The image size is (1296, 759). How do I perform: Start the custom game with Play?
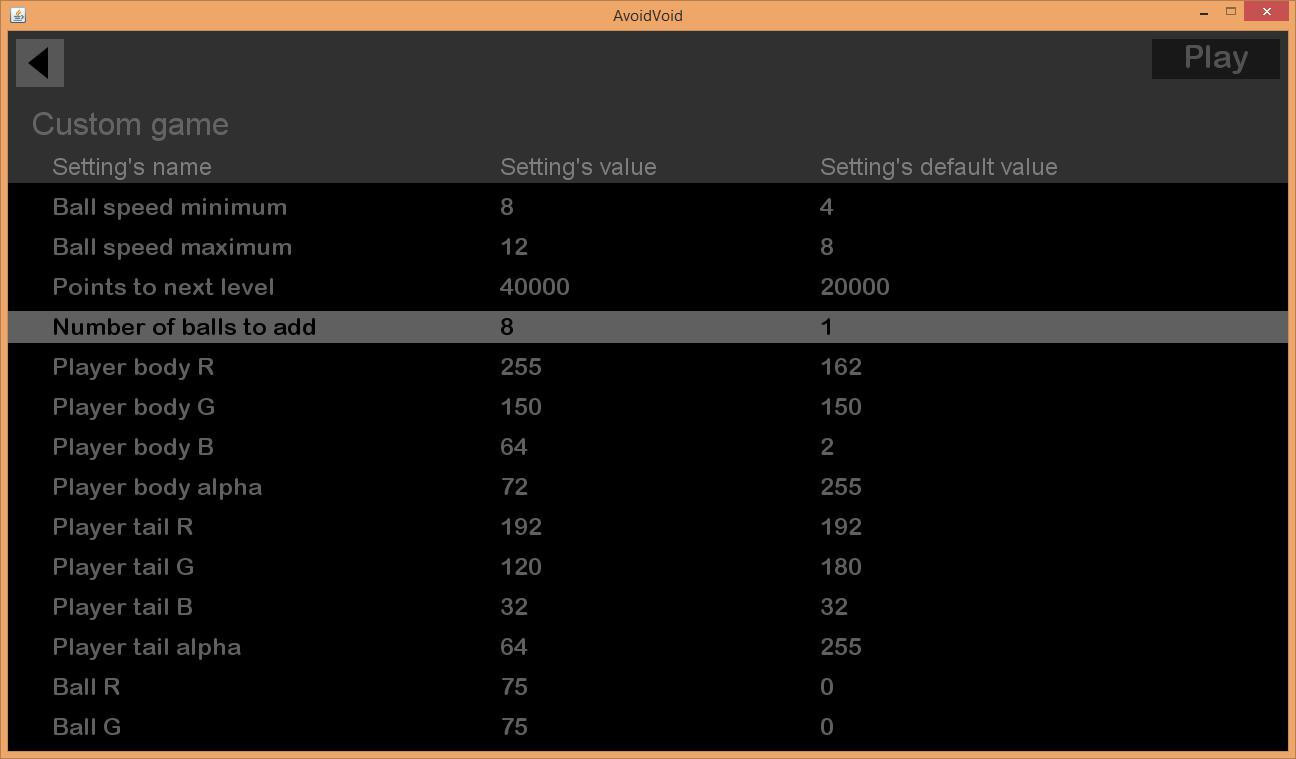tap(1215, 58)
